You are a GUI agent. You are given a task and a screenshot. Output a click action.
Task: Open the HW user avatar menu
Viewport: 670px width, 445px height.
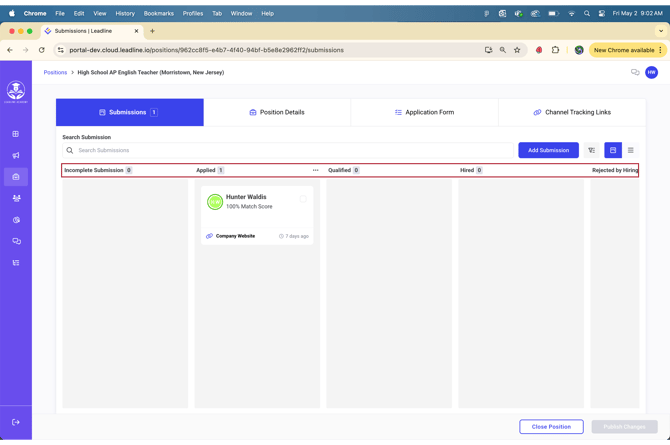tap(652, 72)
